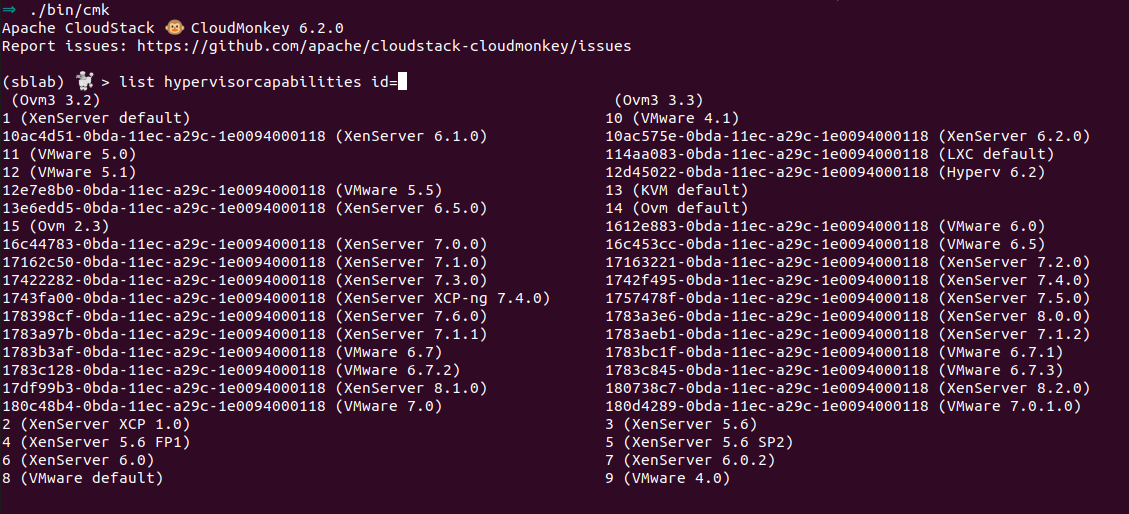Select the XenServer 7.1.2 entry
The image size is (1129, 514).
pyautogui.click(x=848, y=334)
